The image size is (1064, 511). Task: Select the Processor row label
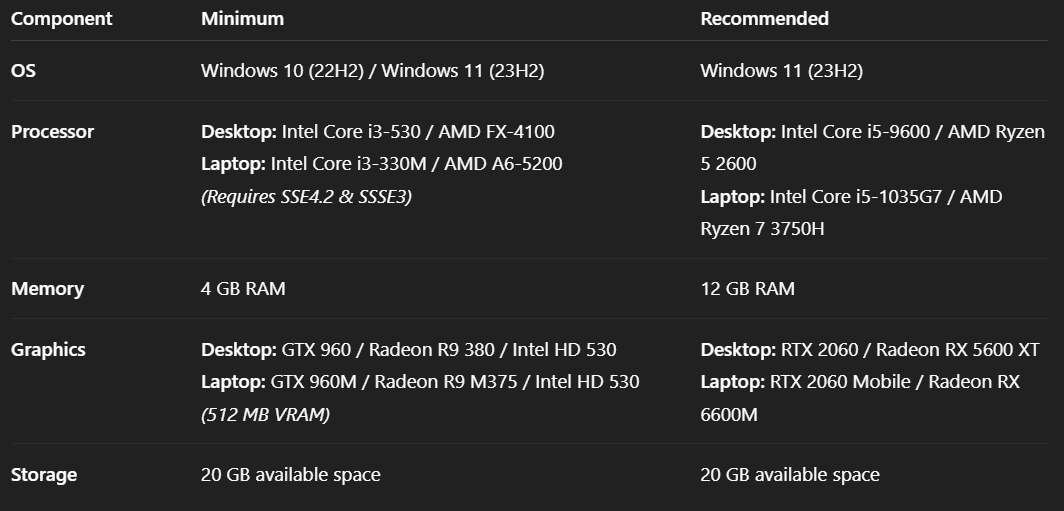pos(52,132)
